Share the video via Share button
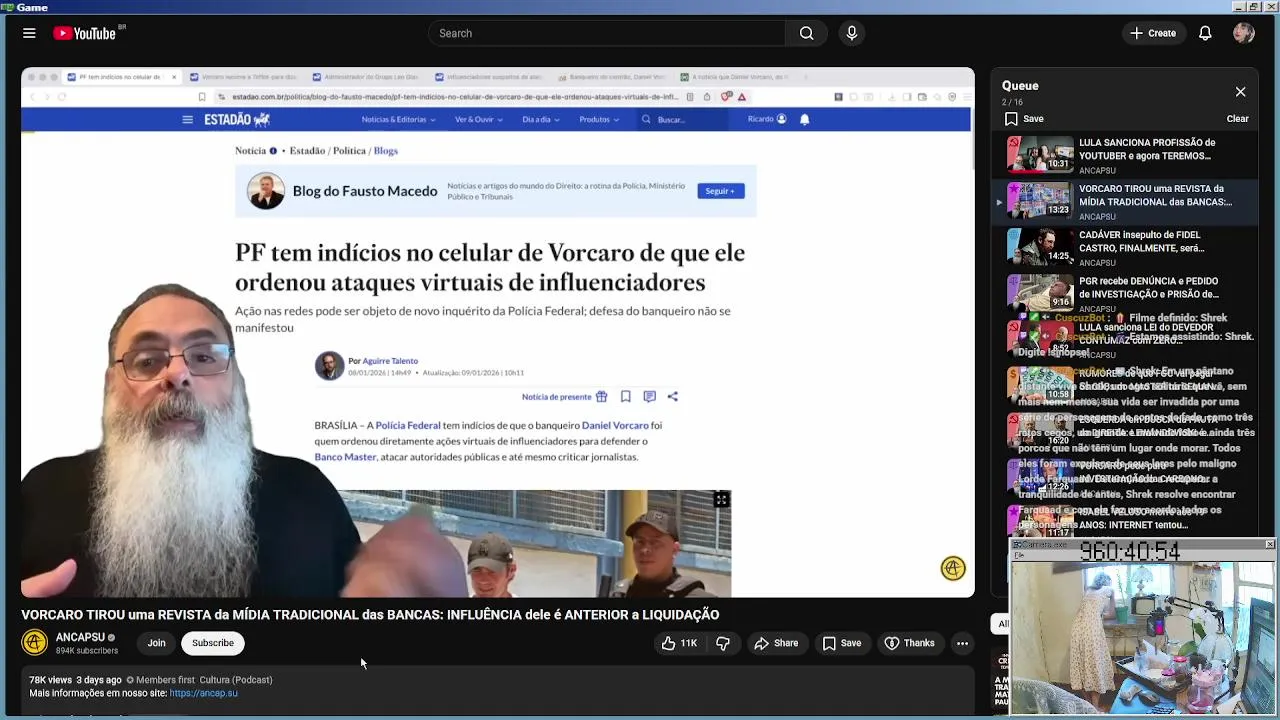This screenshot has width=1280, height=720. pos(776,643)
